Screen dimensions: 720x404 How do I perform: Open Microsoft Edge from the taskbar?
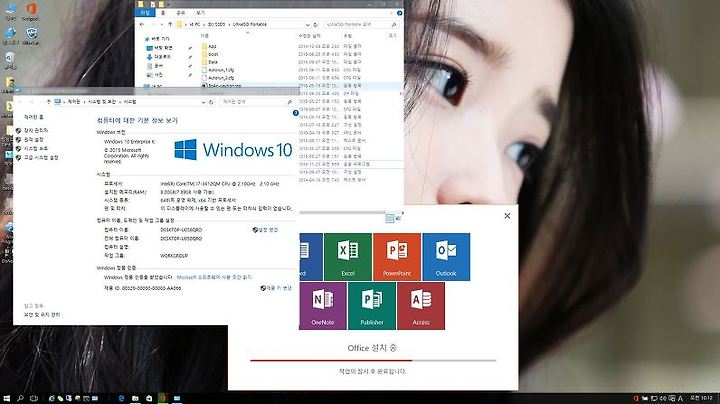[121, 398]
